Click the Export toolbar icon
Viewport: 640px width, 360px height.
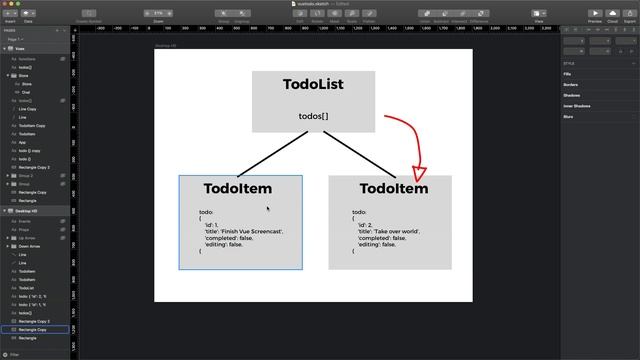pyautogui.click(x=630, y=13)
